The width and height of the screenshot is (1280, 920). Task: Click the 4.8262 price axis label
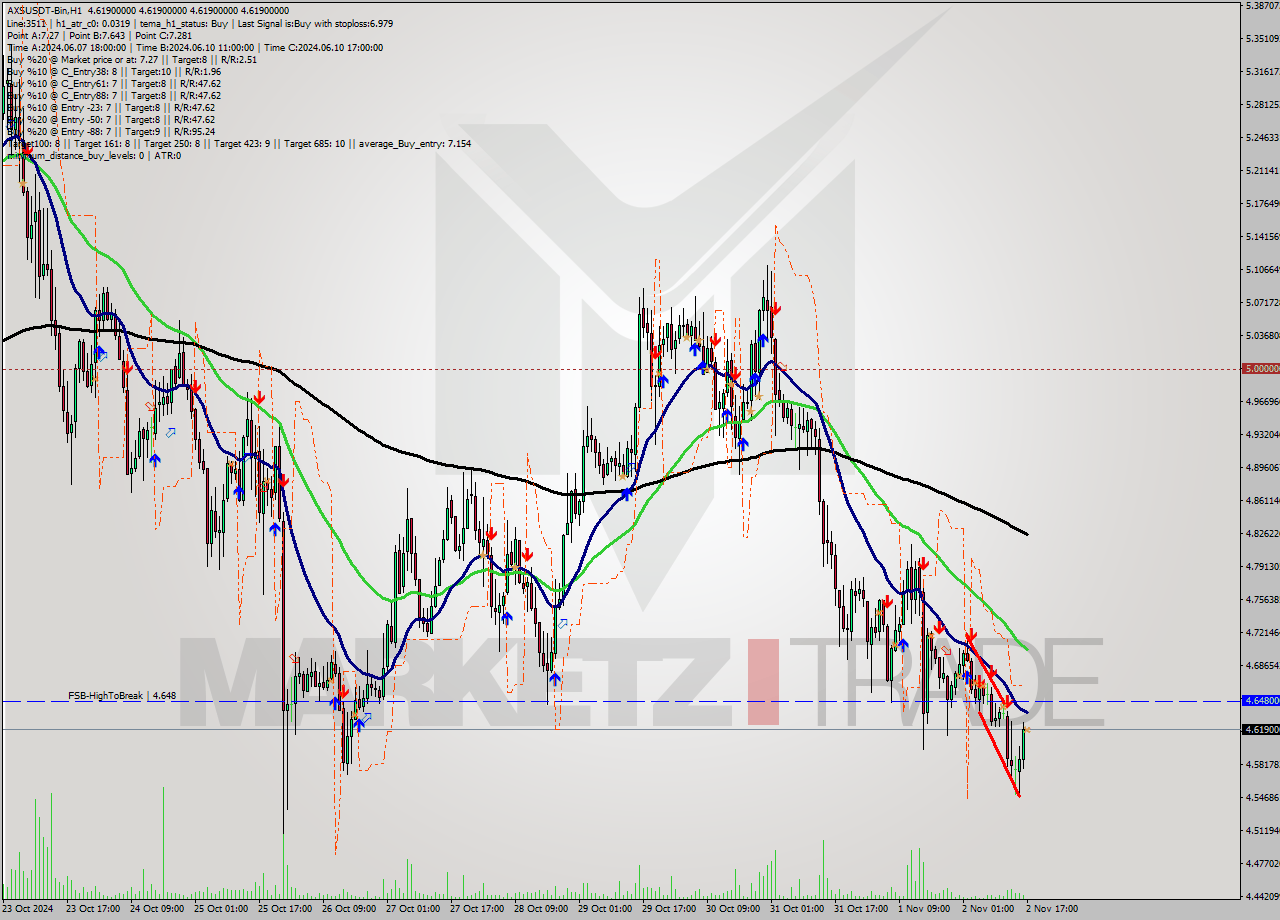[1262, 533]
